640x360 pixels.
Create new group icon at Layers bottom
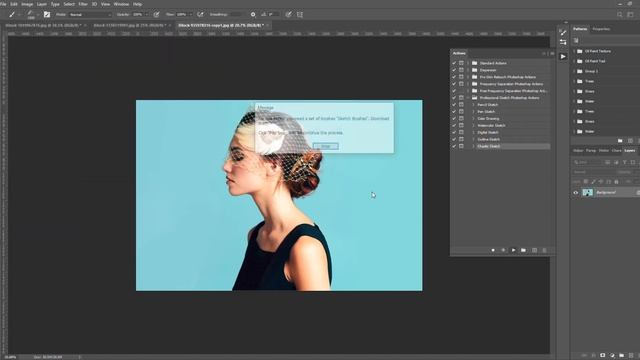(x=621, y=356)
